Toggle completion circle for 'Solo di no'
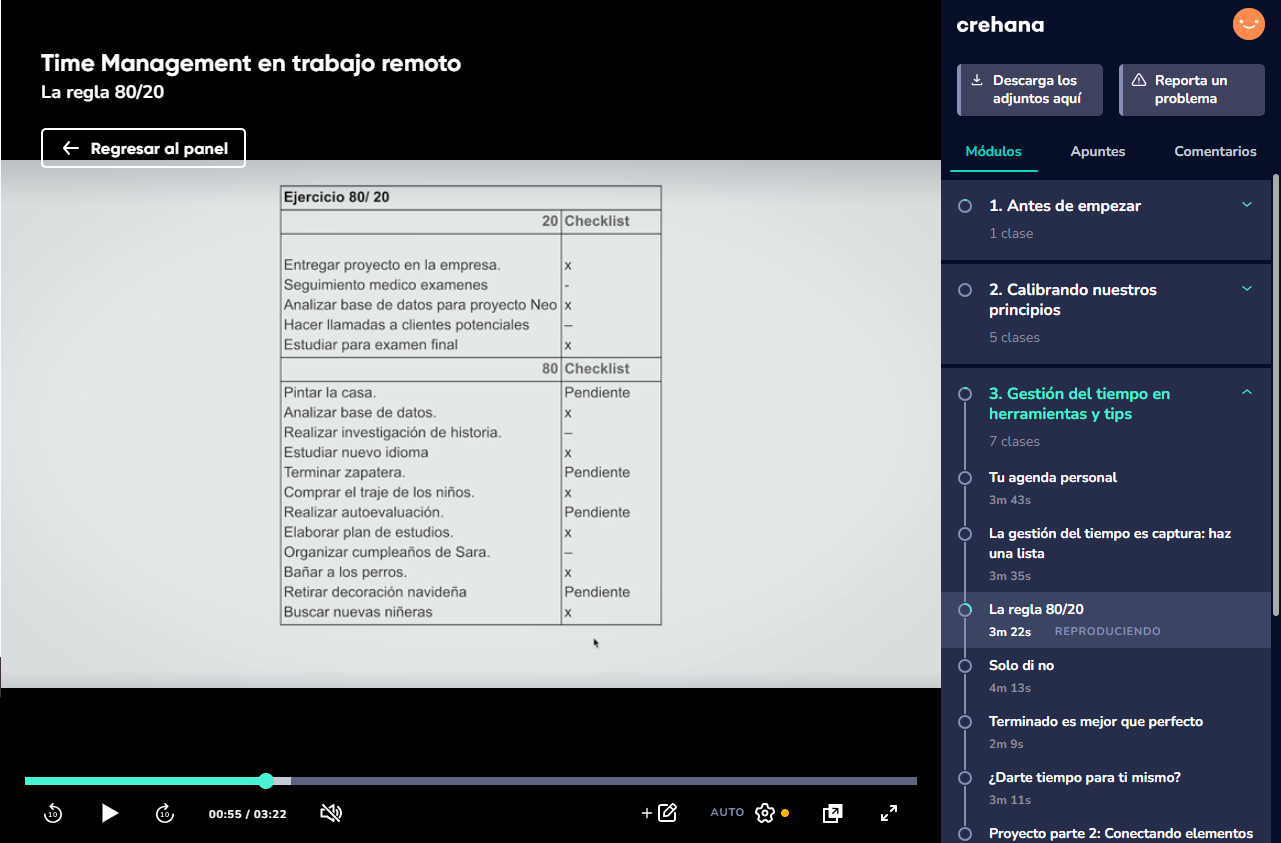The image size is (1281, 843). click(x=964, y=665)
